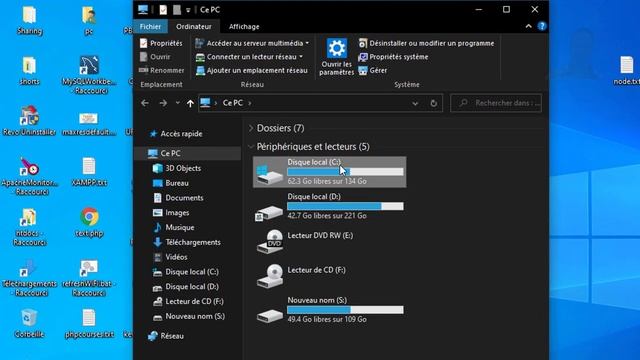Go back with the left arrow
640x360 pixels.
click(x=144, y=103)
